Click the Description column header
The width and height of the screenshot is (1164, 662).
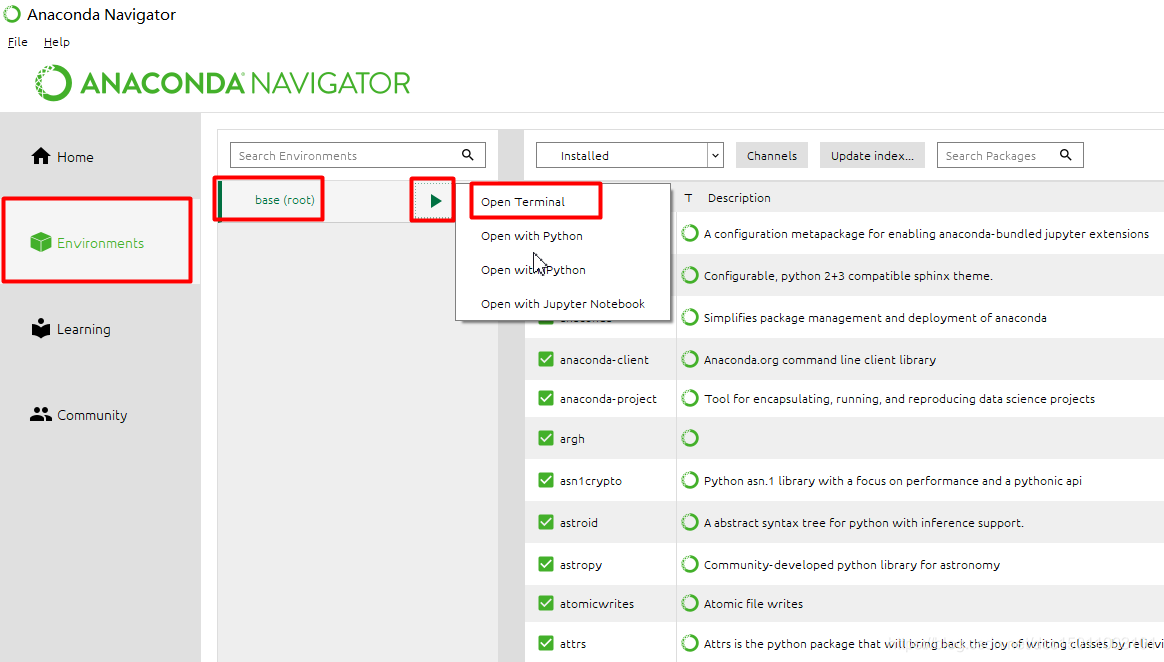(x=739, y=198)
